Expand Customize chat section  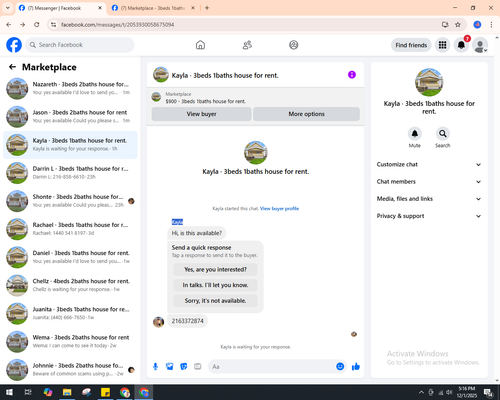point(429,164)
